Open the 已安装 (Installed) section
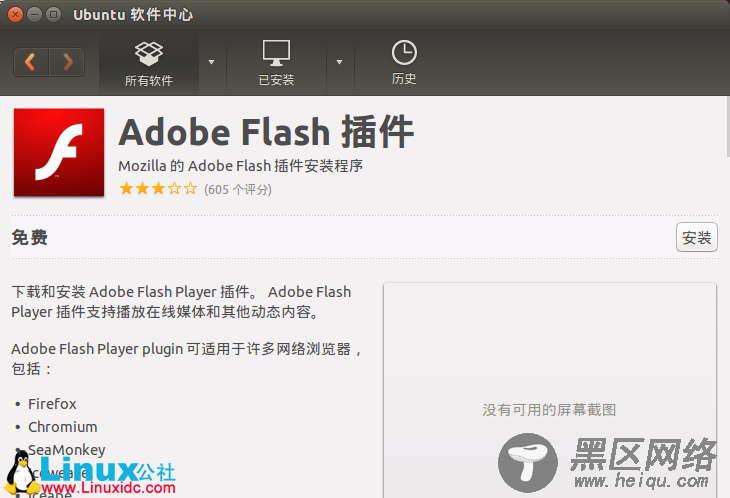This screenshot has height=498, width=730. click(276, 64)
